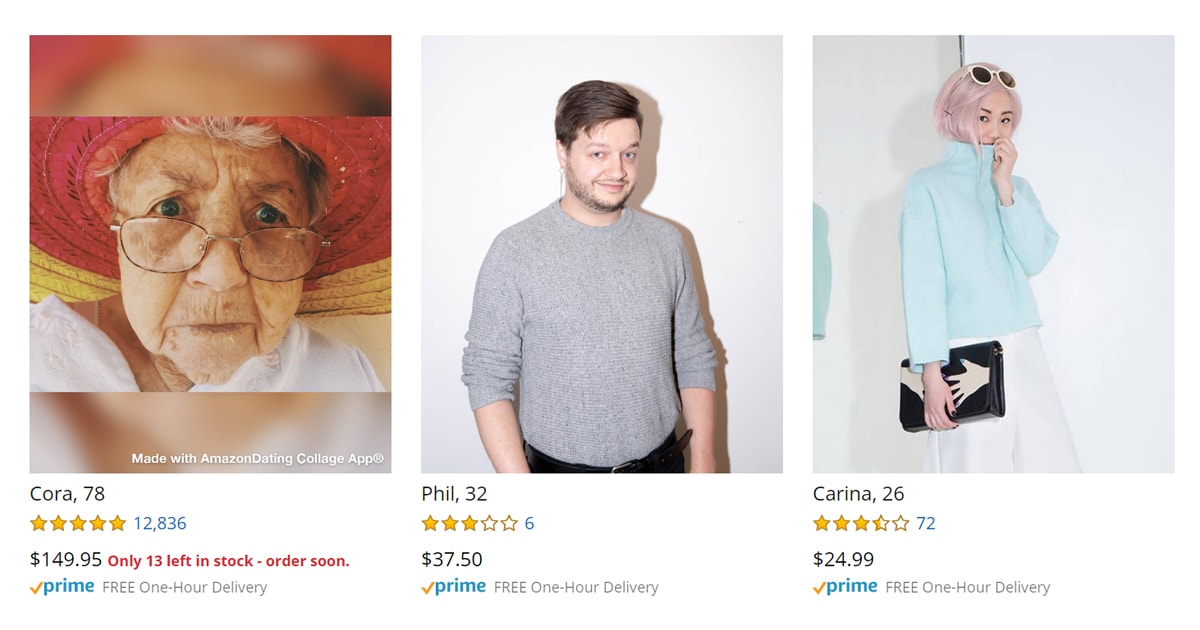Click the prime badge under Carina
The height and width of the screenshot is (630, 1200).
[845, 587]
